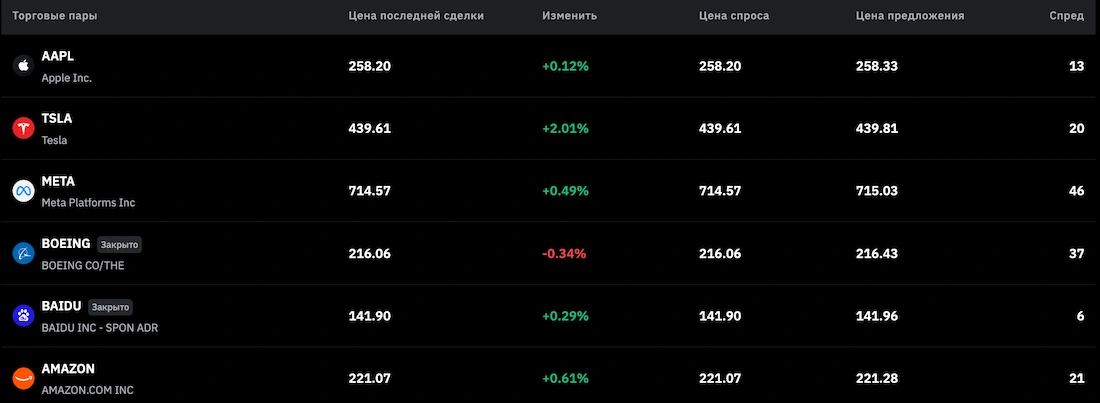Click the 'Цена спроса' column header
This screenshot has width=1100, height=403.
[734, 17]
